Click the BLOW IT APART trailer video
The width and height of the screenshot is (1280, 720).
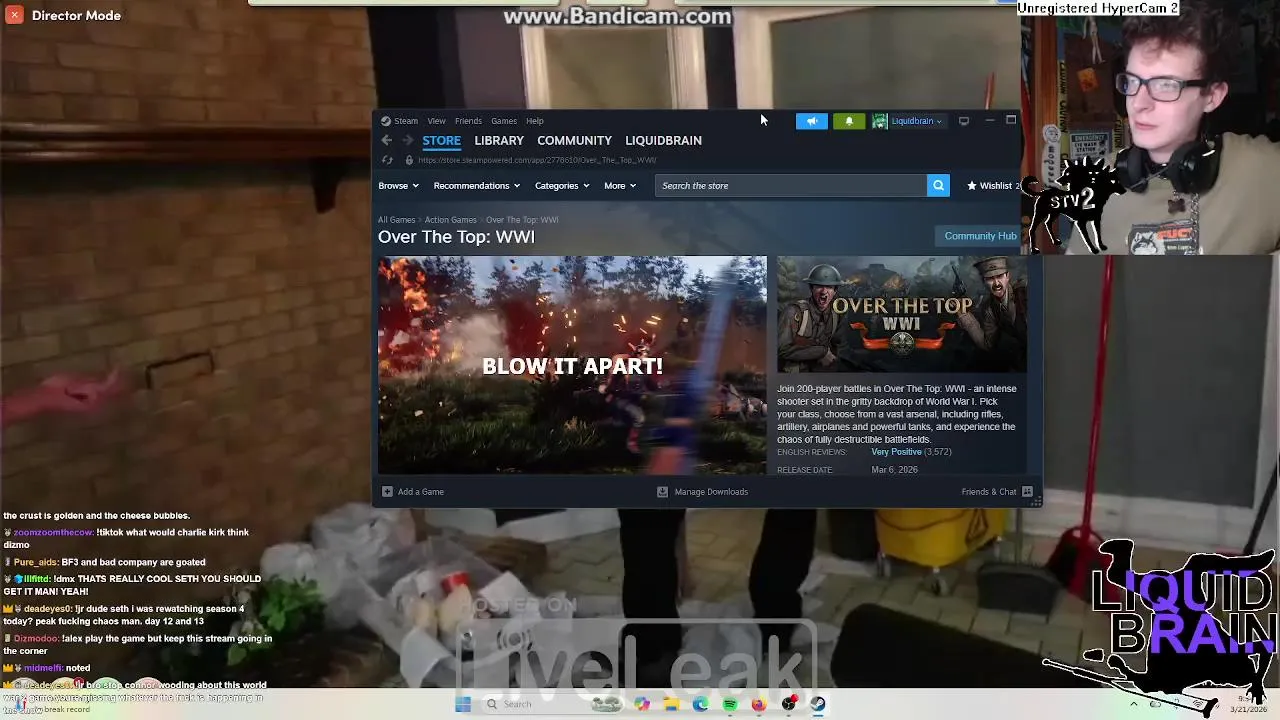pos(572,365)
